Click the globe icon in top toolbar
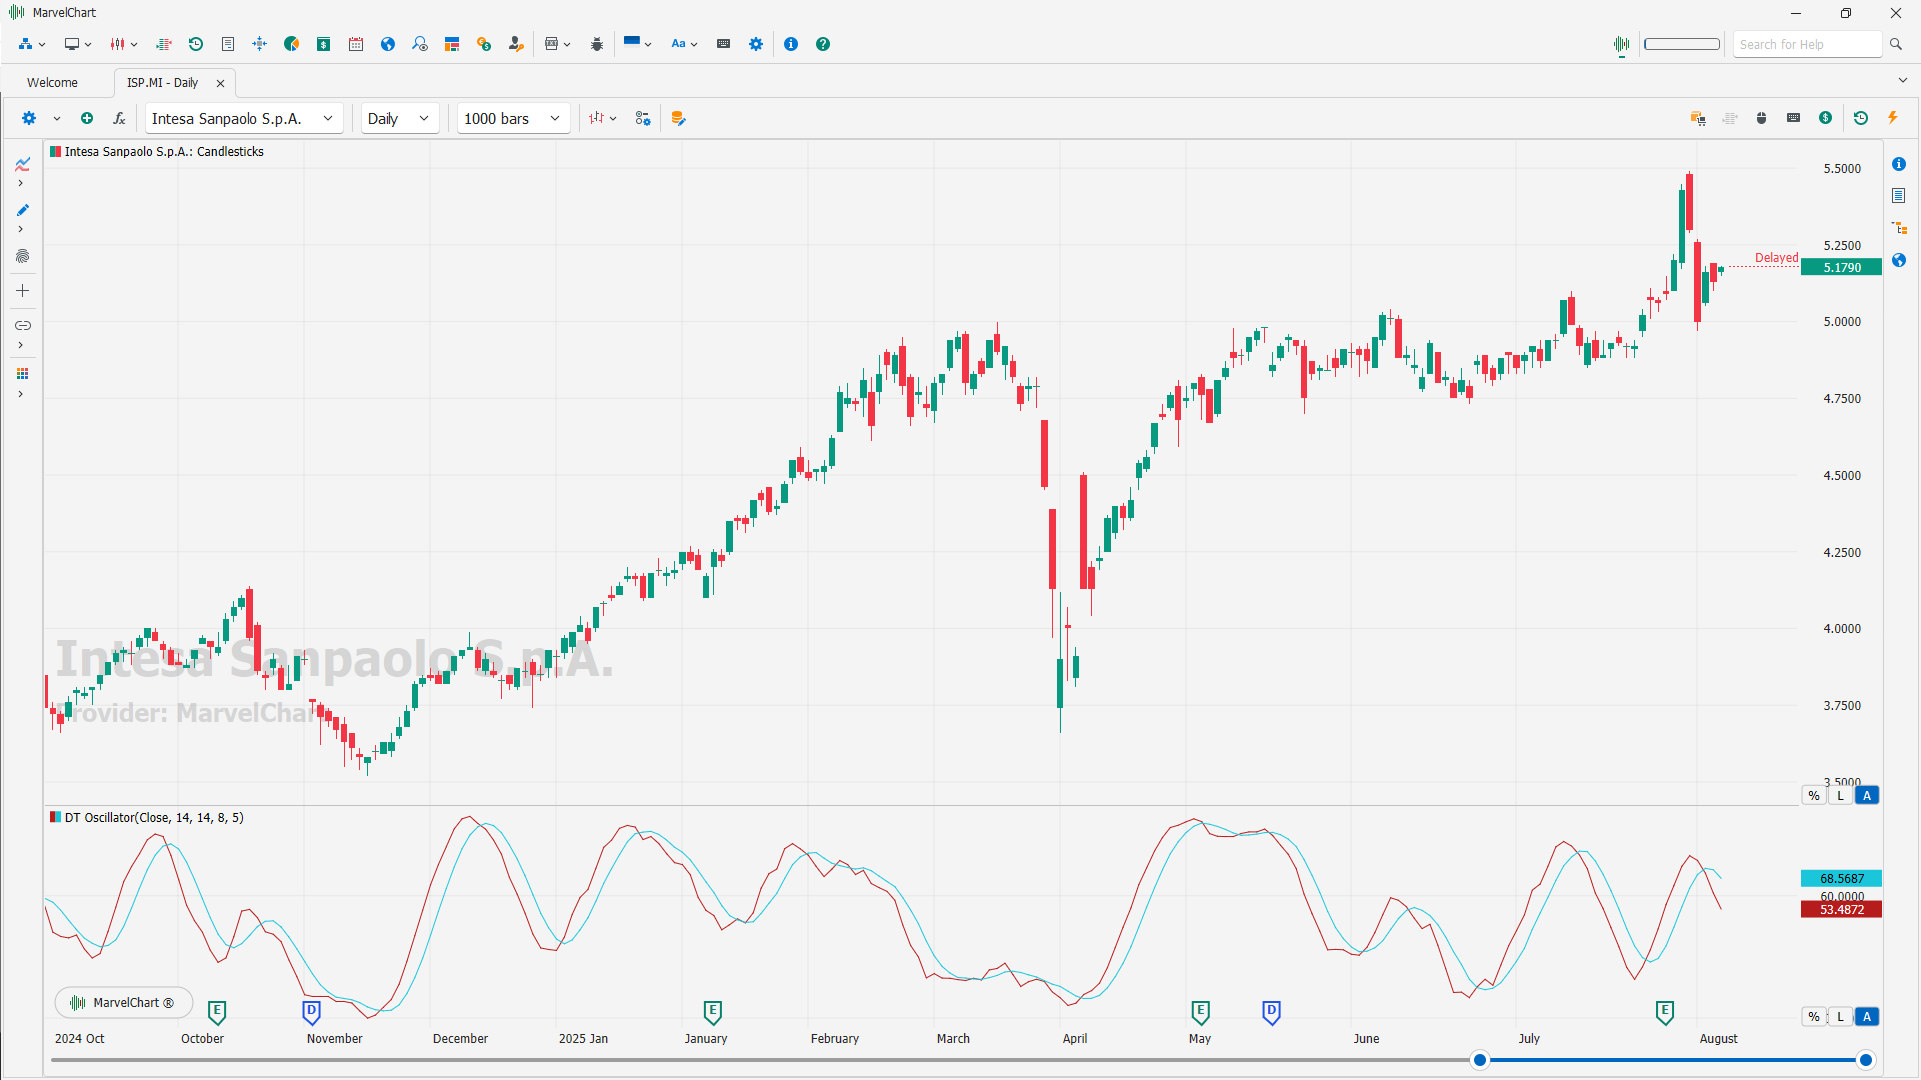 [388, 44]
